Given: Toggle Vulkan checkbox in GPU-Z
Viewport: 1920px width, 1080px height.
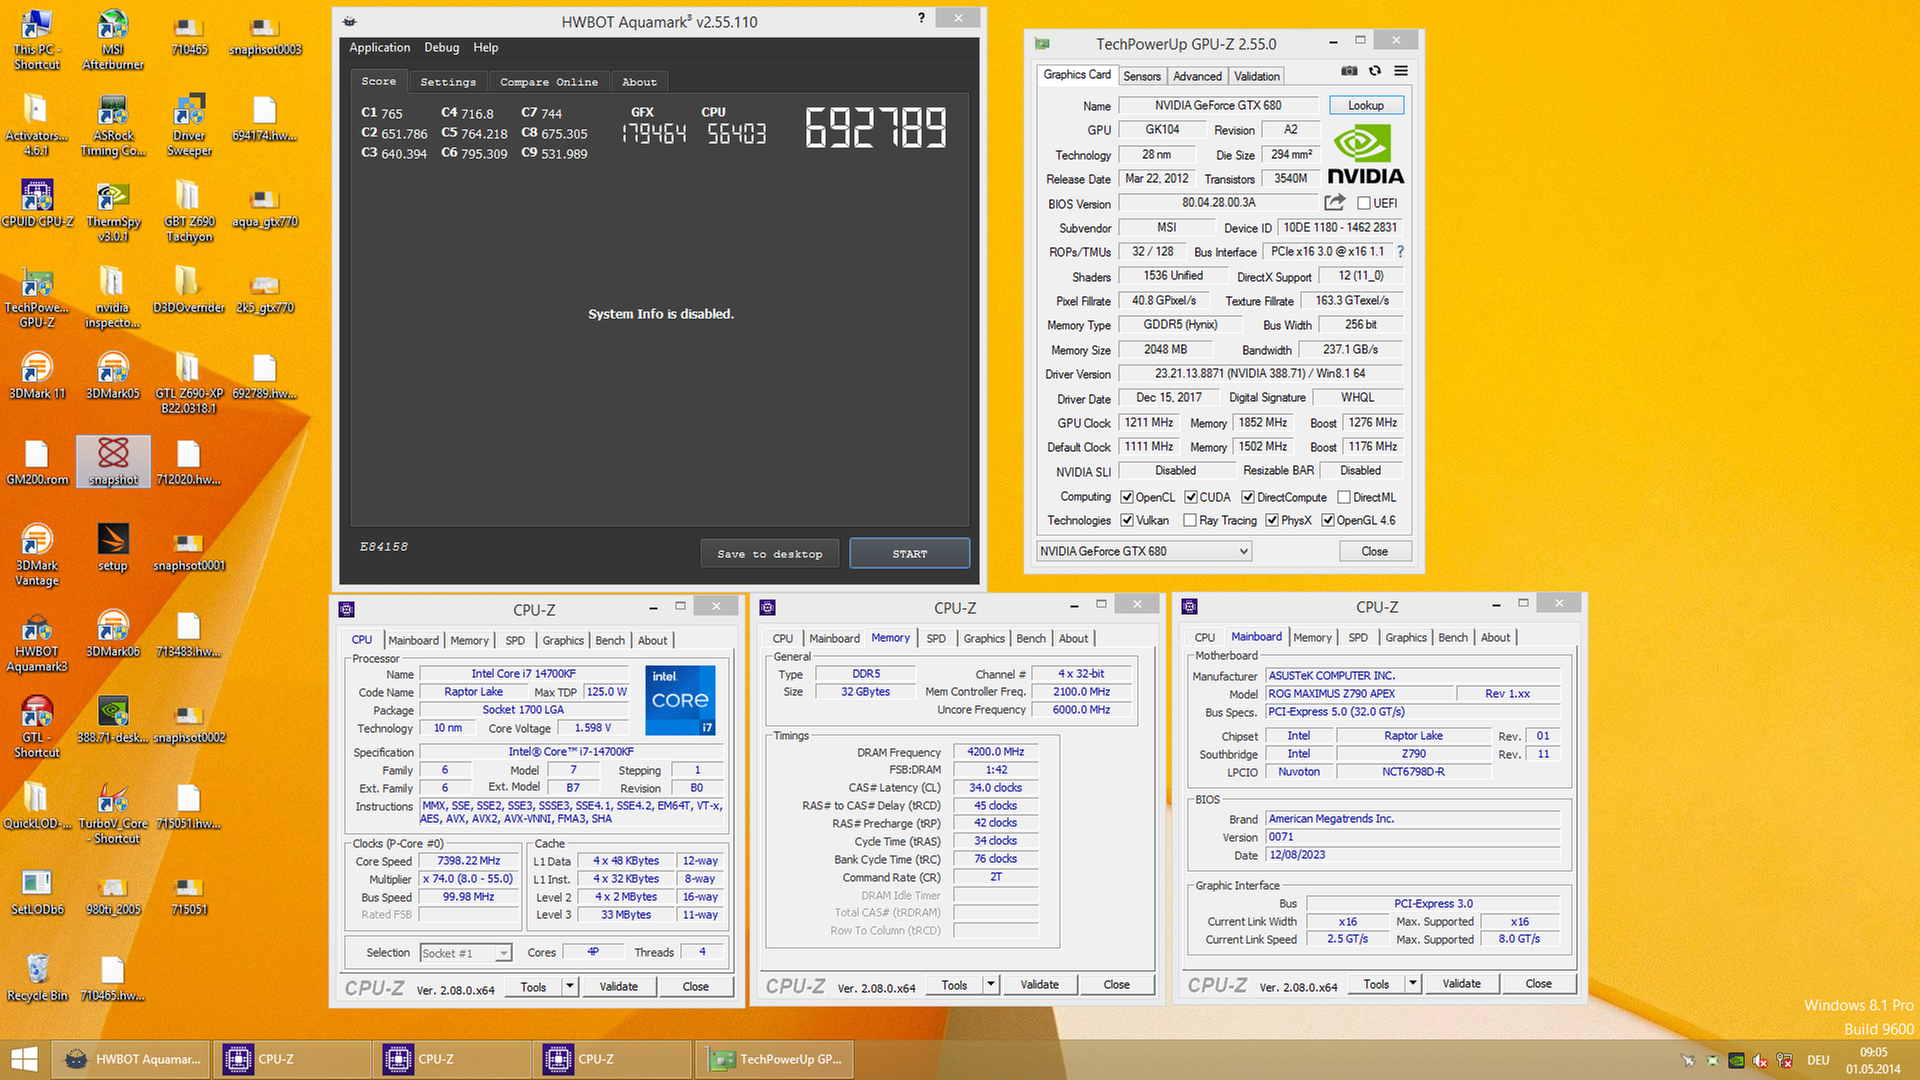Looking at the screenshot, I should pyautogui.click(x=1127, y=520).
